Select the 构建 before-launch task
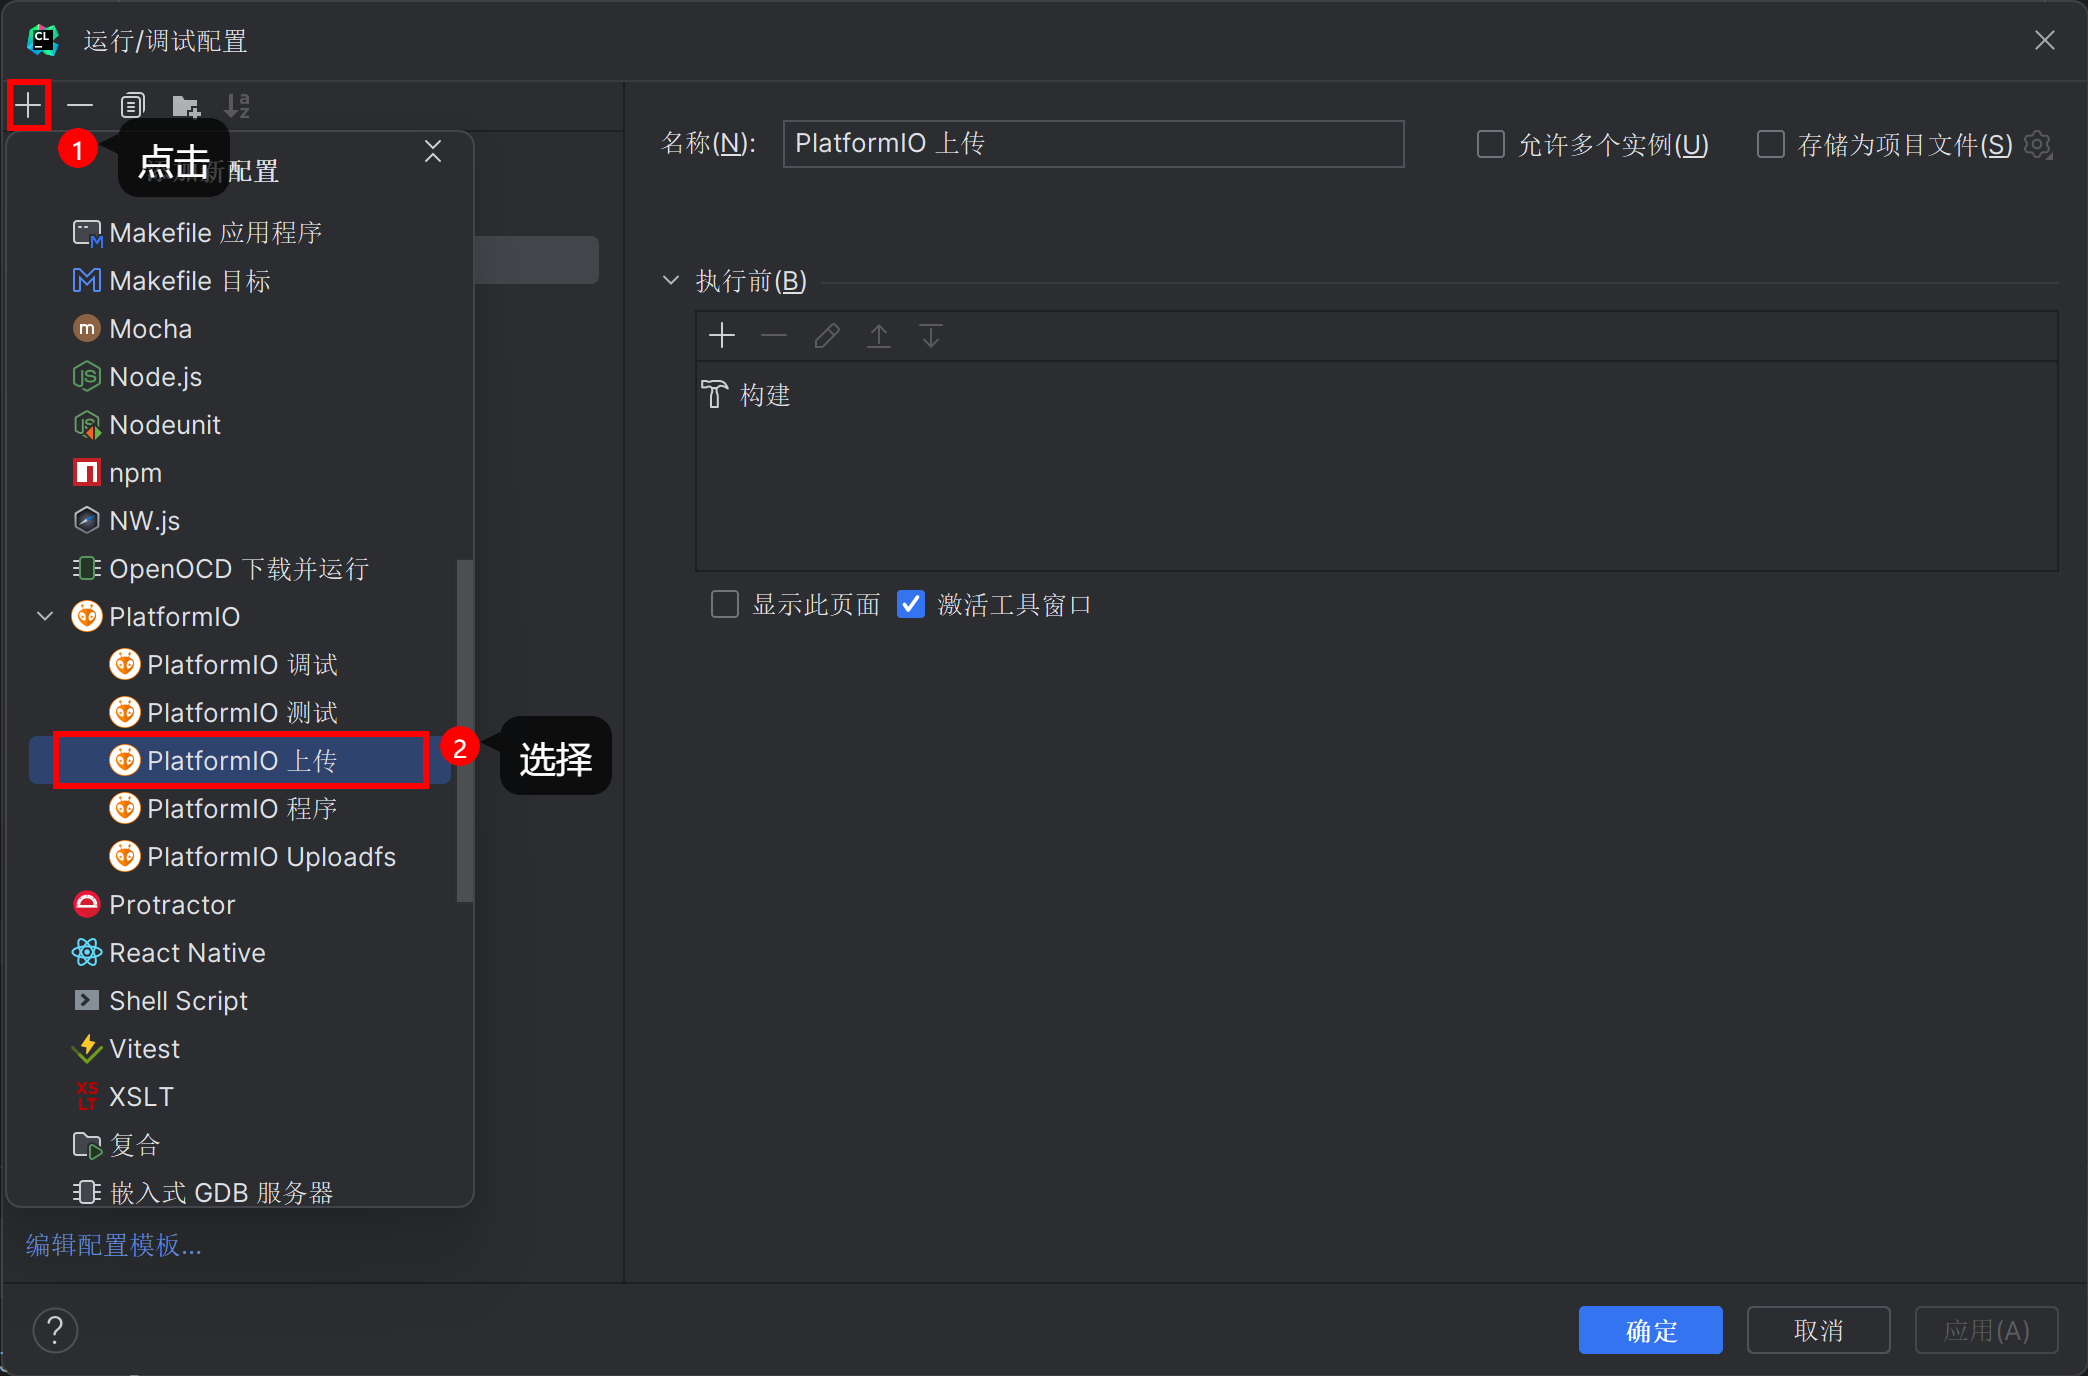The width and height of the screenshot is (2088, 1376). pos(1376,395)
